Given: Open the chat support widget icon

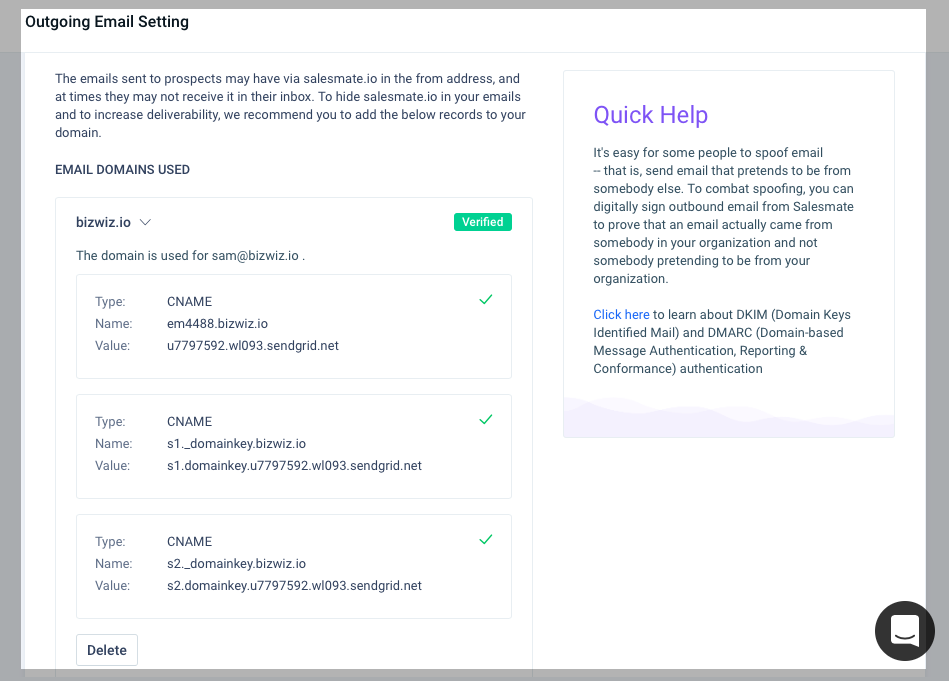Looking at the screenshot, I should 904,631.
